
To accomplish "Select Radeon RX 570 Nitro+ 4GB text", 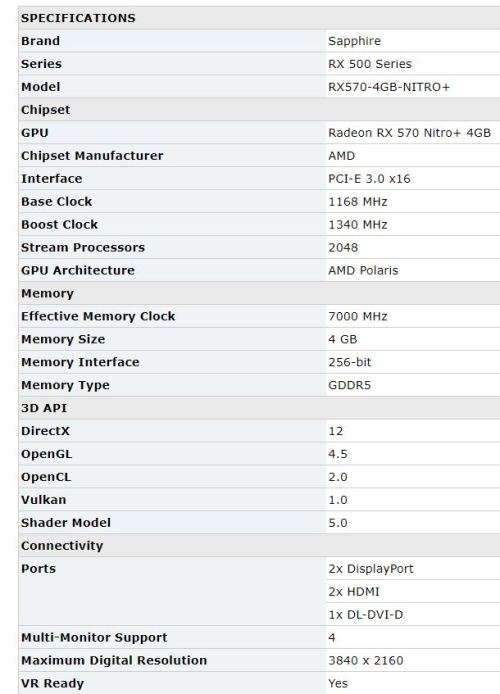I will 409,133.
